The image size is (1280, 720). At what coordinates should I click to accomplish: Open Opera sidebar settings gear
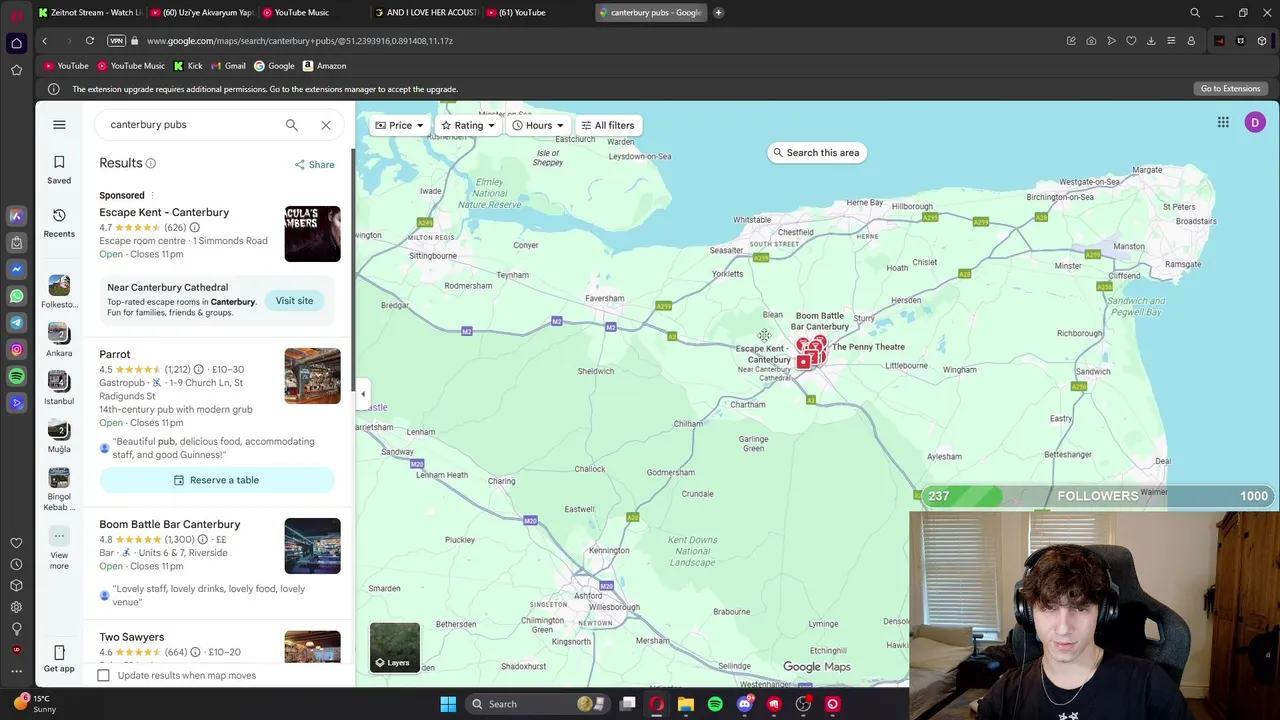pos(17,607)
